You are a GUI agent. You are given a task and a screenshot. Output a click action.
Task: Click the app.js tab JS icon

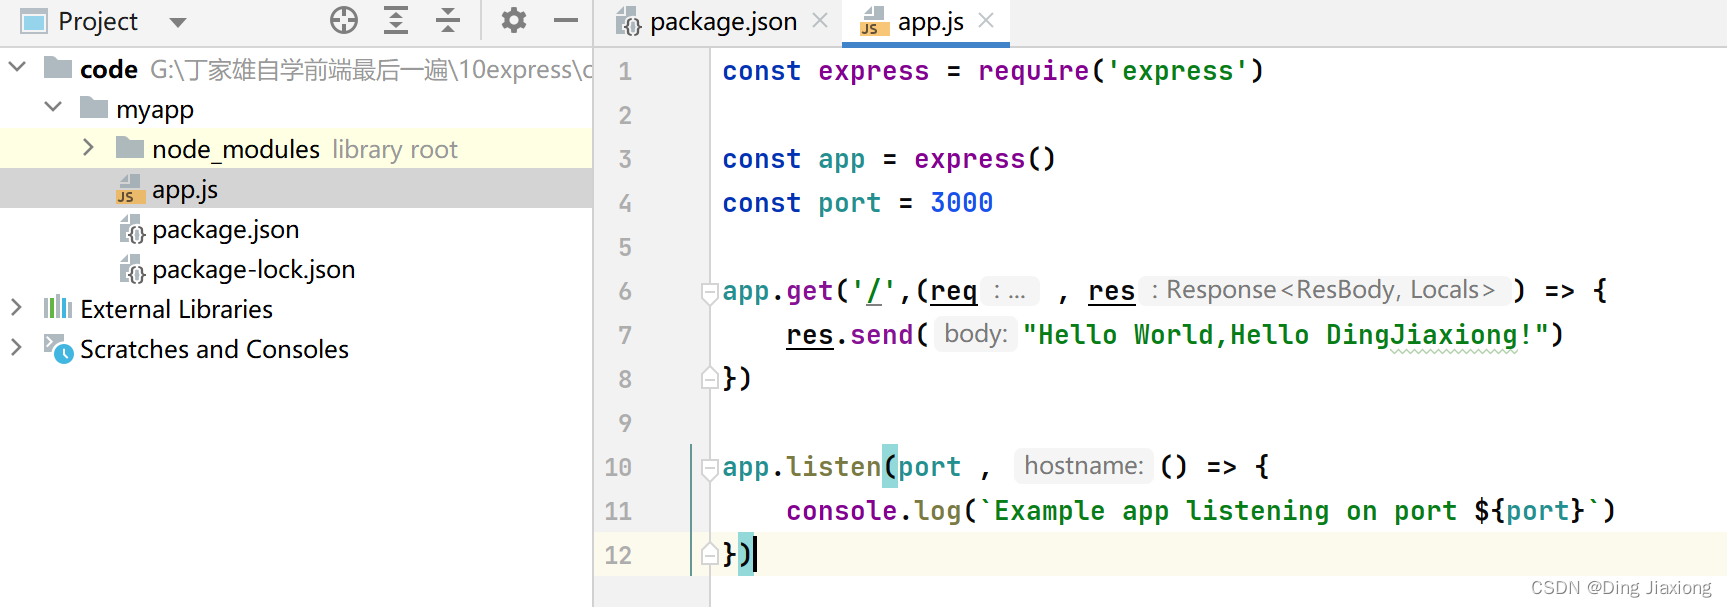(x=875, y=21)
